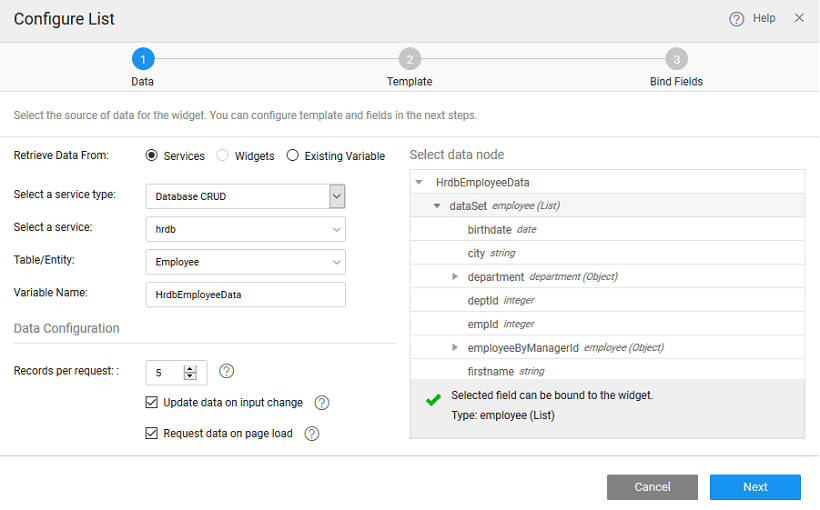Choose the Widgets radio option
This screenshot has width=820, height=510.
(223, 156)
